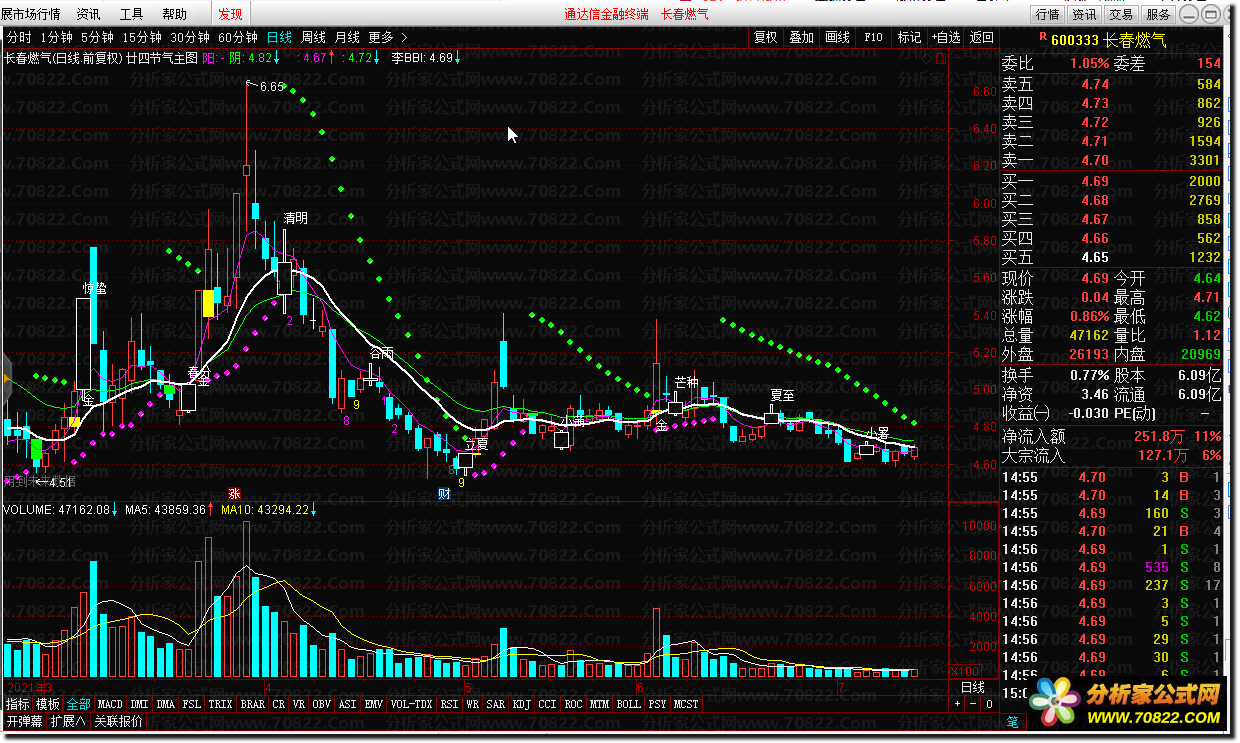The image size is (1240, 743).
Task: Open F10 company information
Action: pyautogui.click(x=874, y=37)
